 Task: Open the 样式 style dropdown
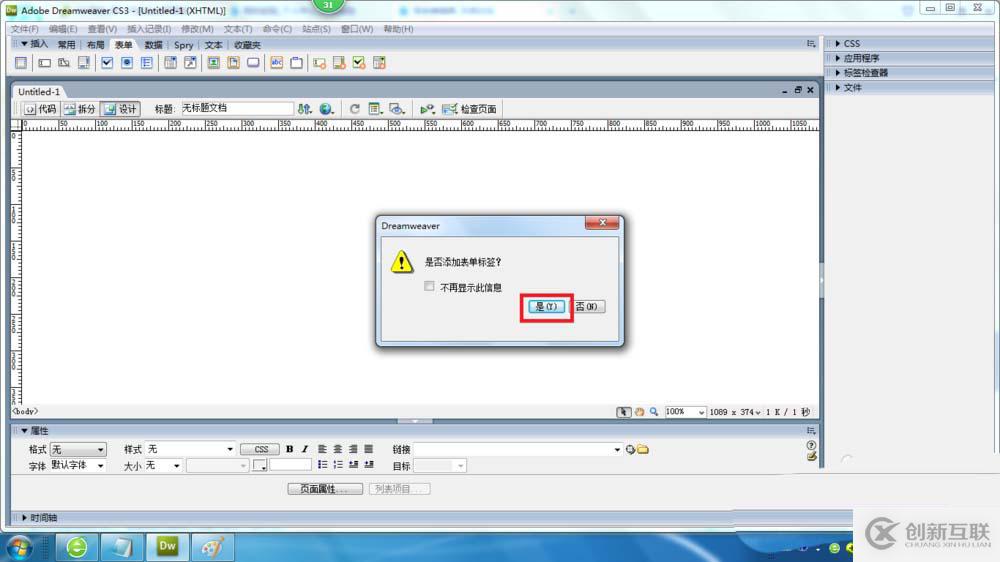[x=190, y=450]
